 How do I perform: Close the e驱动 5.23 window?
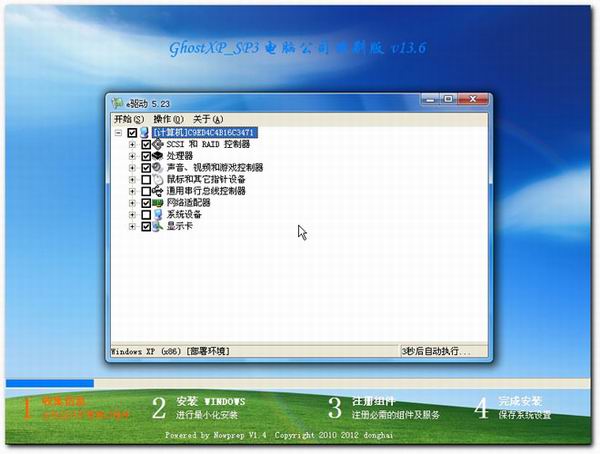(473, 100)
